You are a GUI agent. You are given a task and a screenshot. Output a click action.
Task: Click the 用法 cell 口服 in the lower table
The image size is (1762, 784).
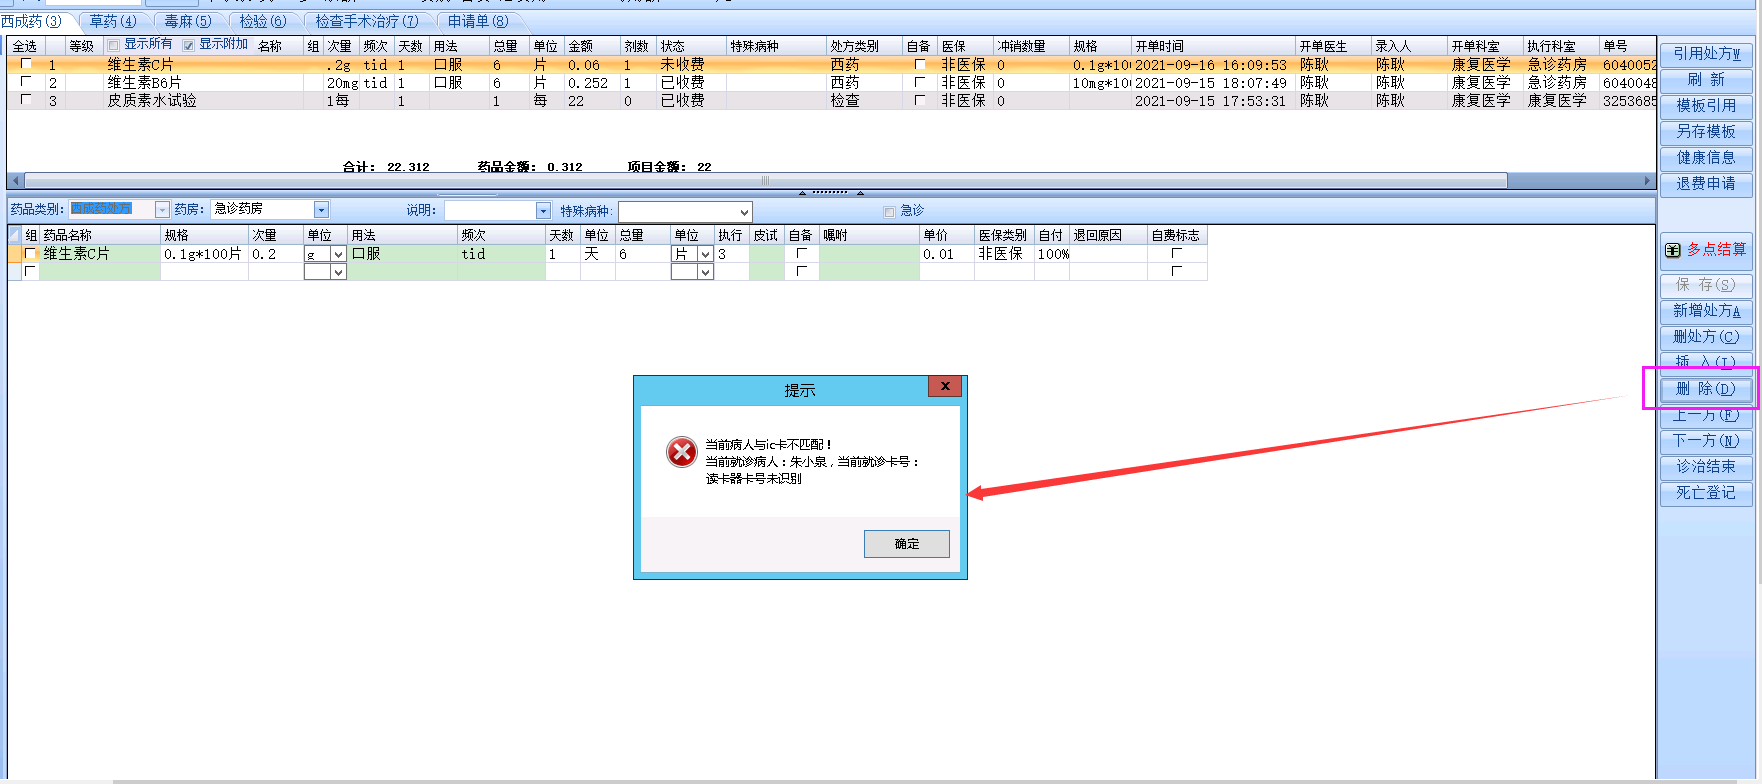click(x=403, y=254)
